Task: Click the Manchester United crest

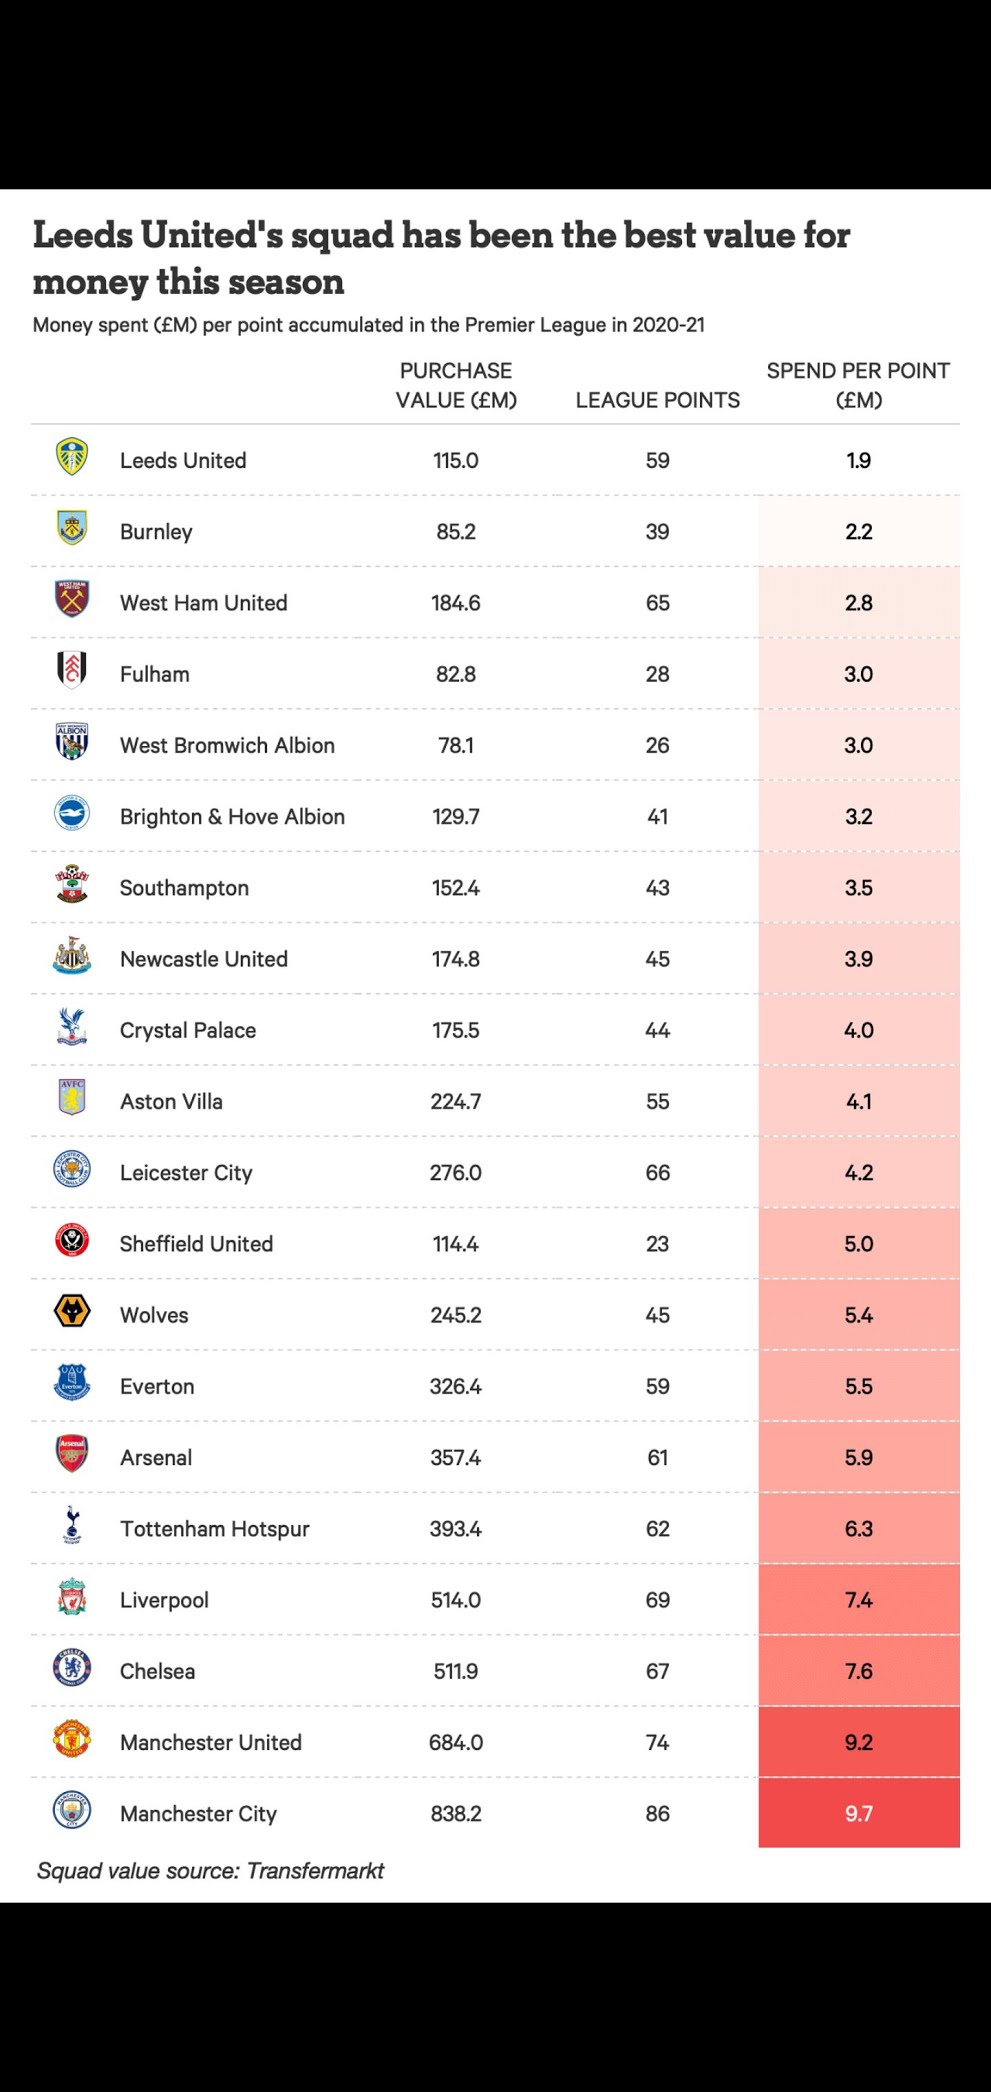Action: click(72, 1739)
